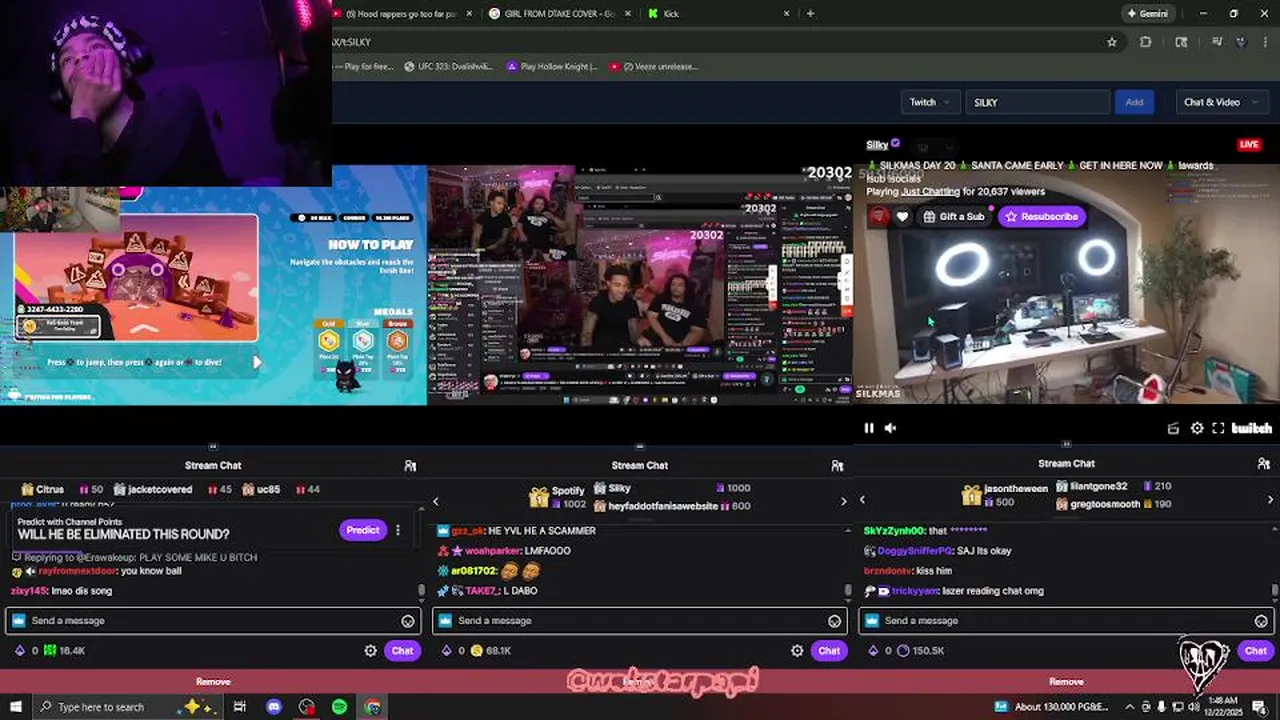Open the Windows notification center
Viewport: 1280px width, 720px height.
1259,707
